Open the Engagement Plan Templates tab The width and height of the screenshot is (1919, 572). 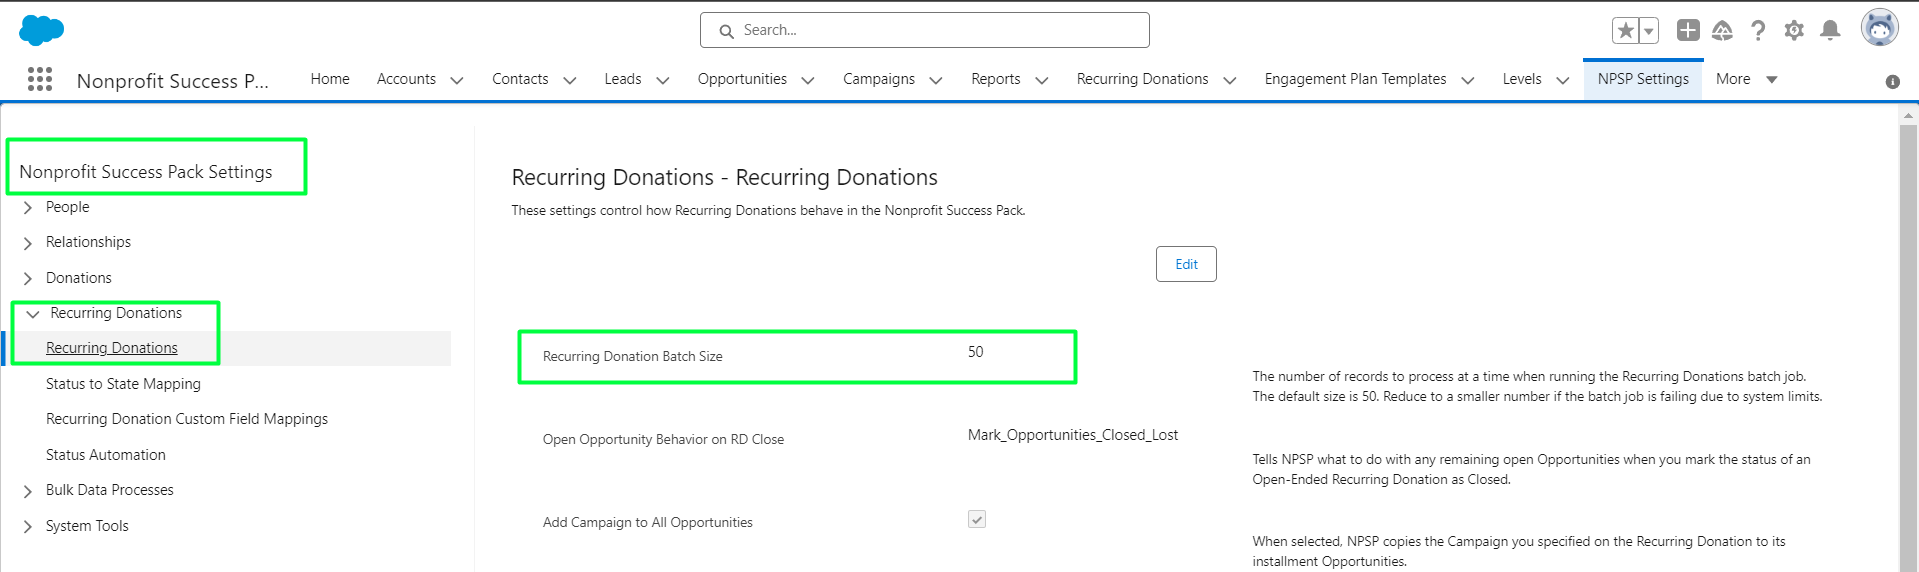[1355, 79]
